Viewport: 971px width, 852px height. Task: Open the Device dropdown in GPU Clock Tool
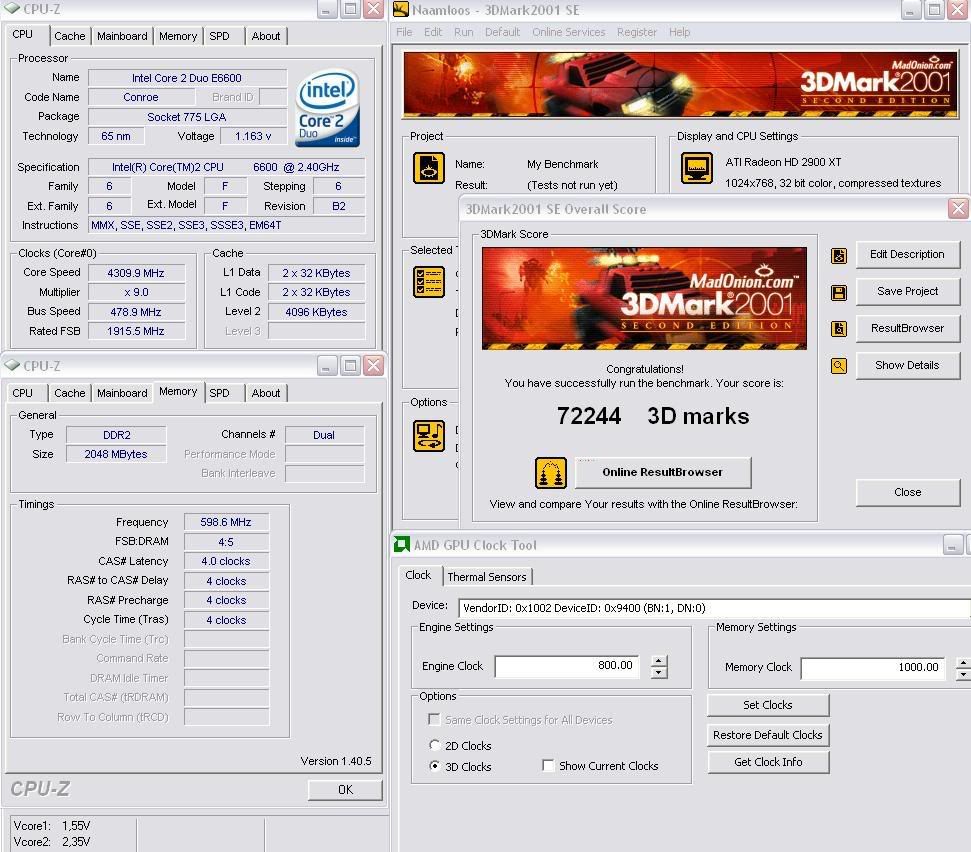[x=714, y=608]
